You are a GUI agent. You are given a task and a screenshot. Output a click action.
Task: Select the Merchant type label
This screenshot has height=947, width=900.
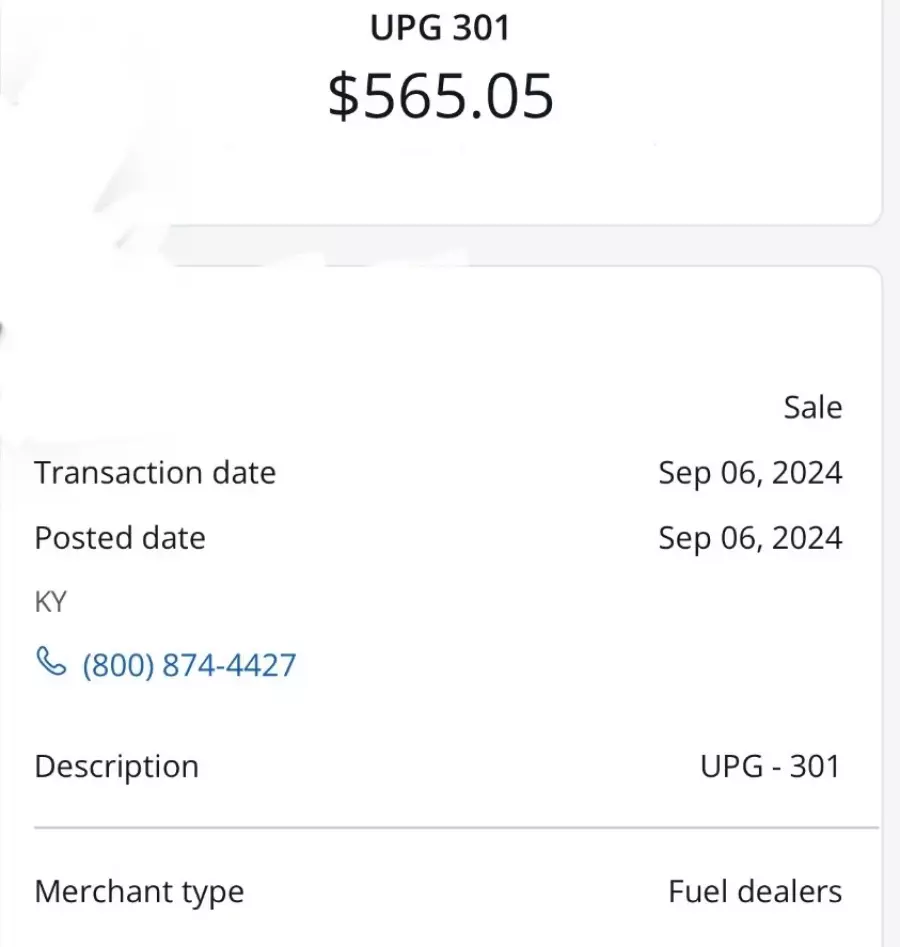(140, 893)
